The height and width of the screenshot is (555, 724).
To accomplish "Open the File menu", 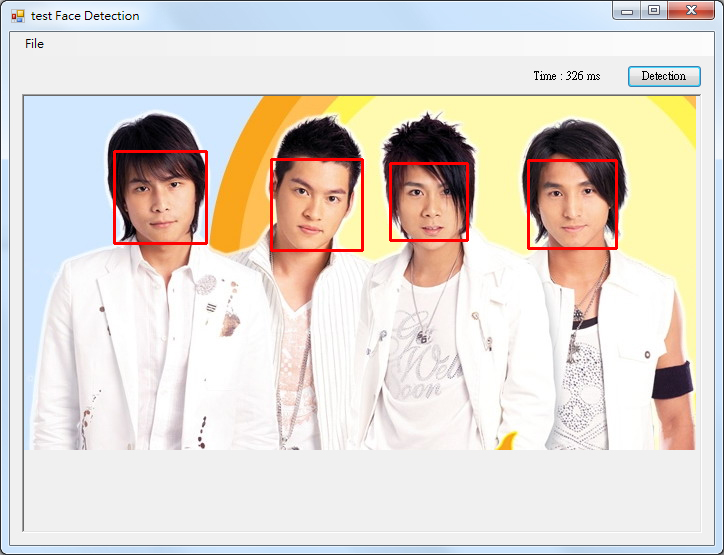I will (x=34, y=44).
